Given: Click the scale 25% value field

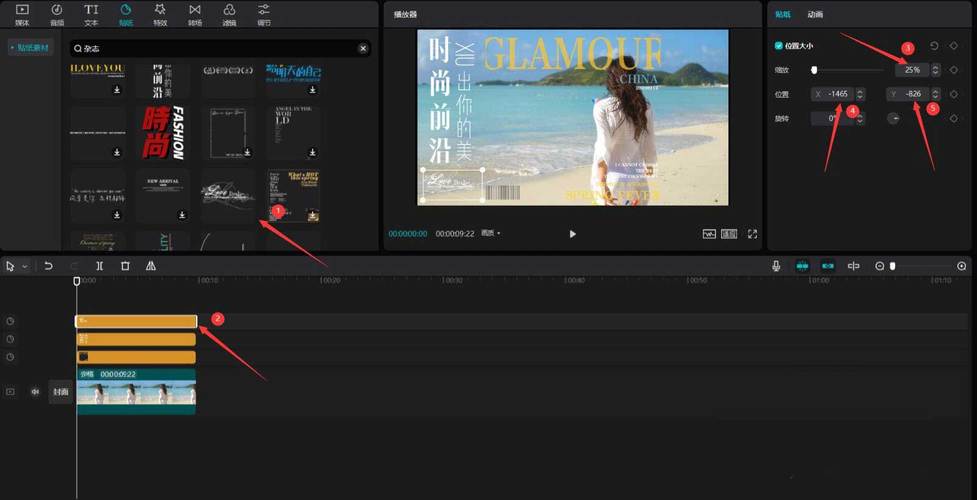Looking at the screenshot, I should click(x=913, y=70).
